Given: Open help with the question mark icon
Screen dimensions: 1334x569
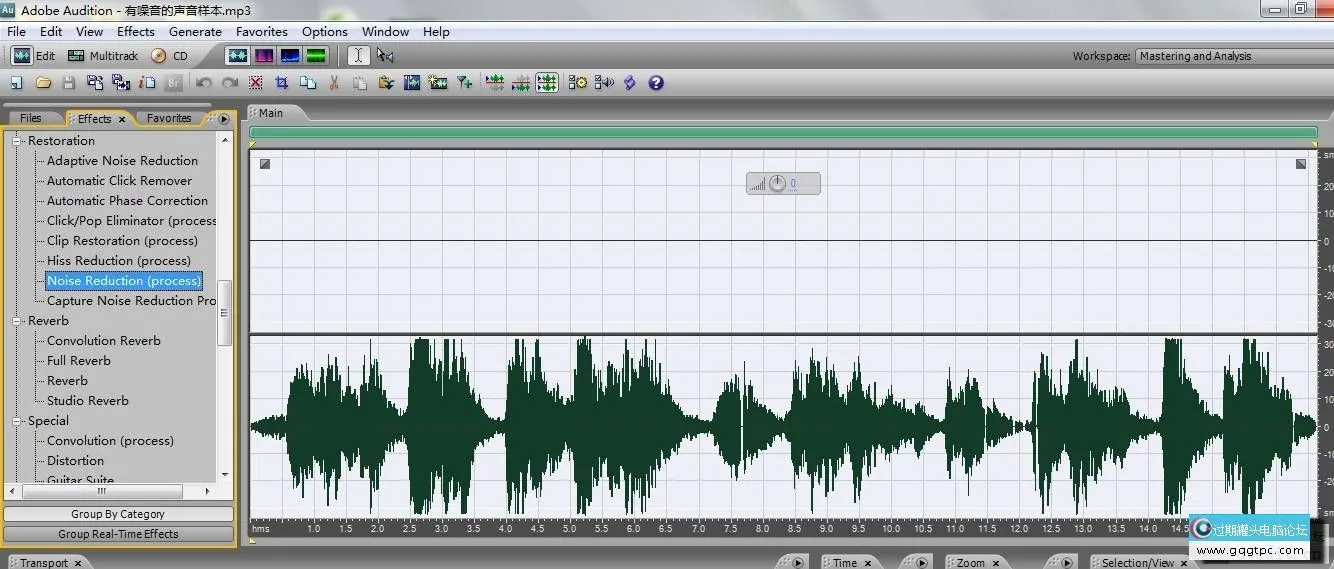Looking at the screenshot, I should [656, 83].
